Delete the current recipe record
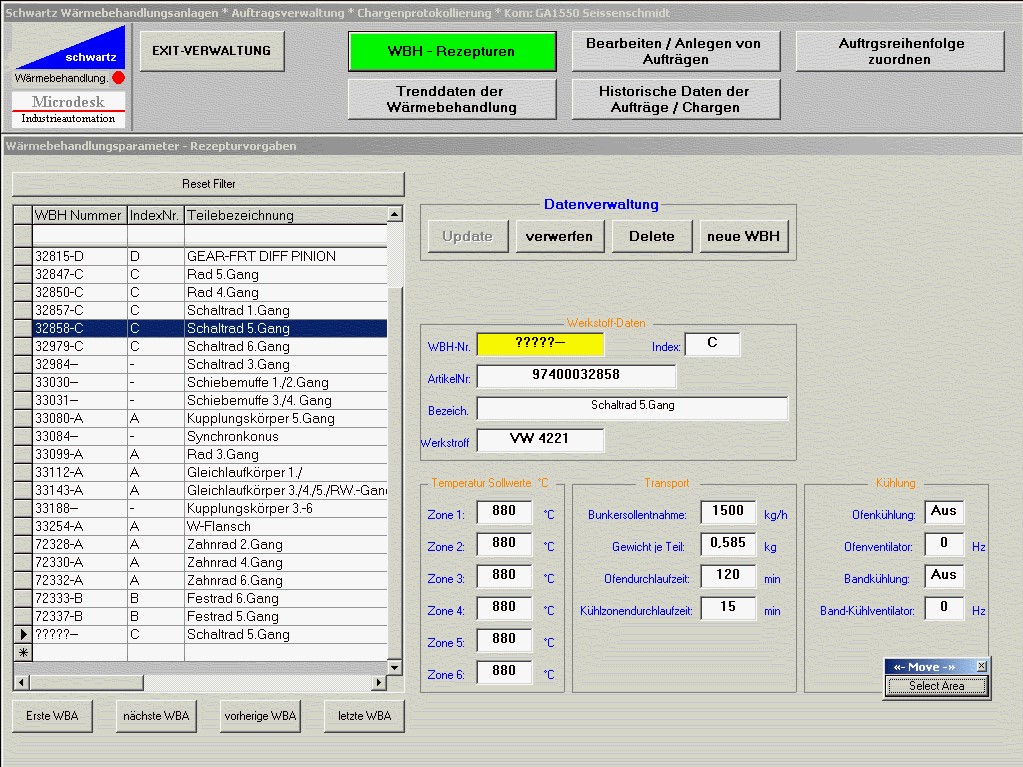 pos(651,237)
